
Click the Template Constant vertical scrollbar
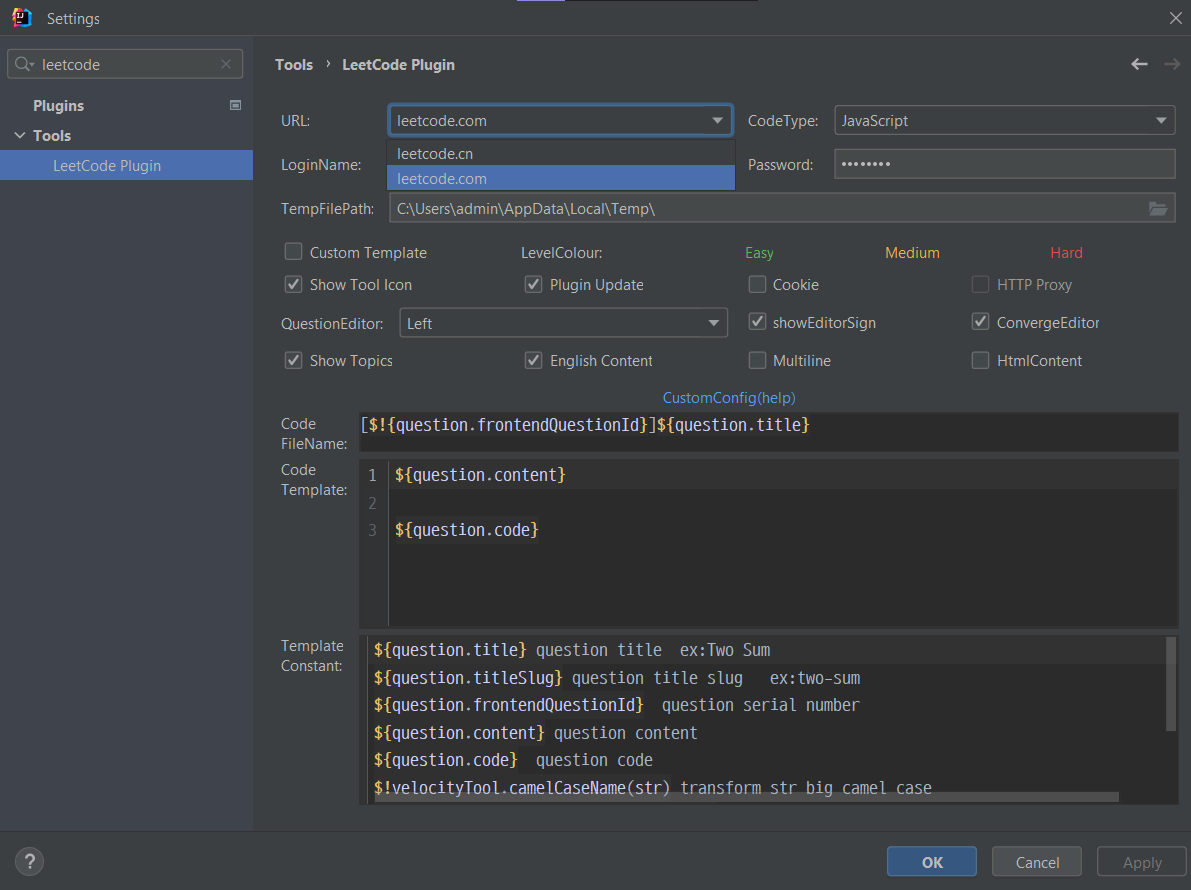click(1170, 683)
